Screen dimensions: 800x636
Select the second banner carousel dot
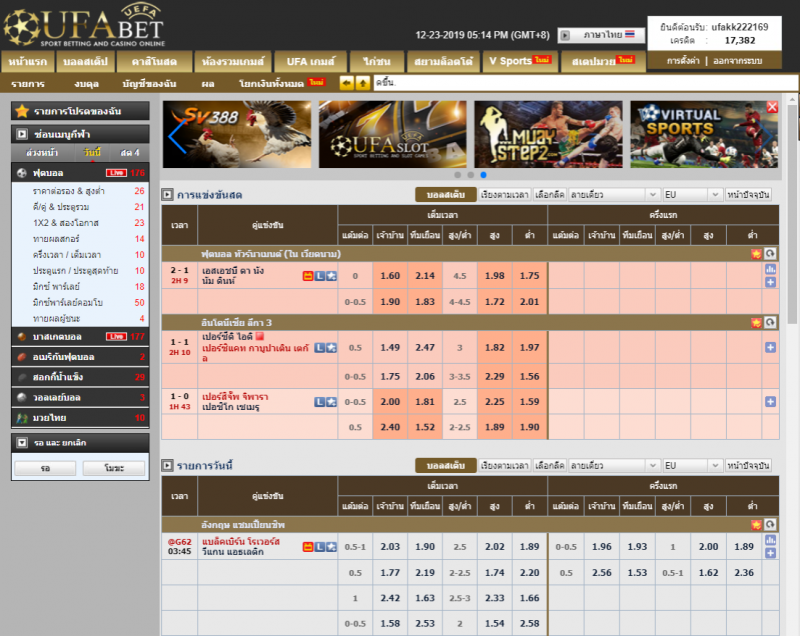click(x=470, y=175)
